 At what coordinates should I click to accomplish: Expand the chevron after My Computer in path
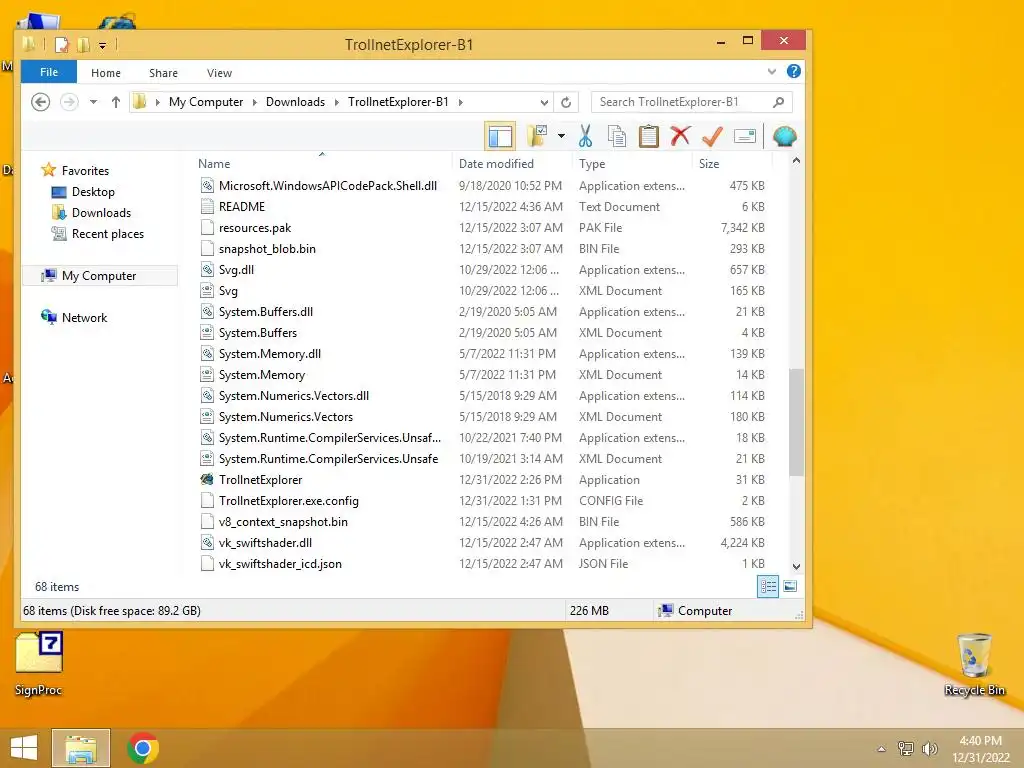tap(254, 102)
